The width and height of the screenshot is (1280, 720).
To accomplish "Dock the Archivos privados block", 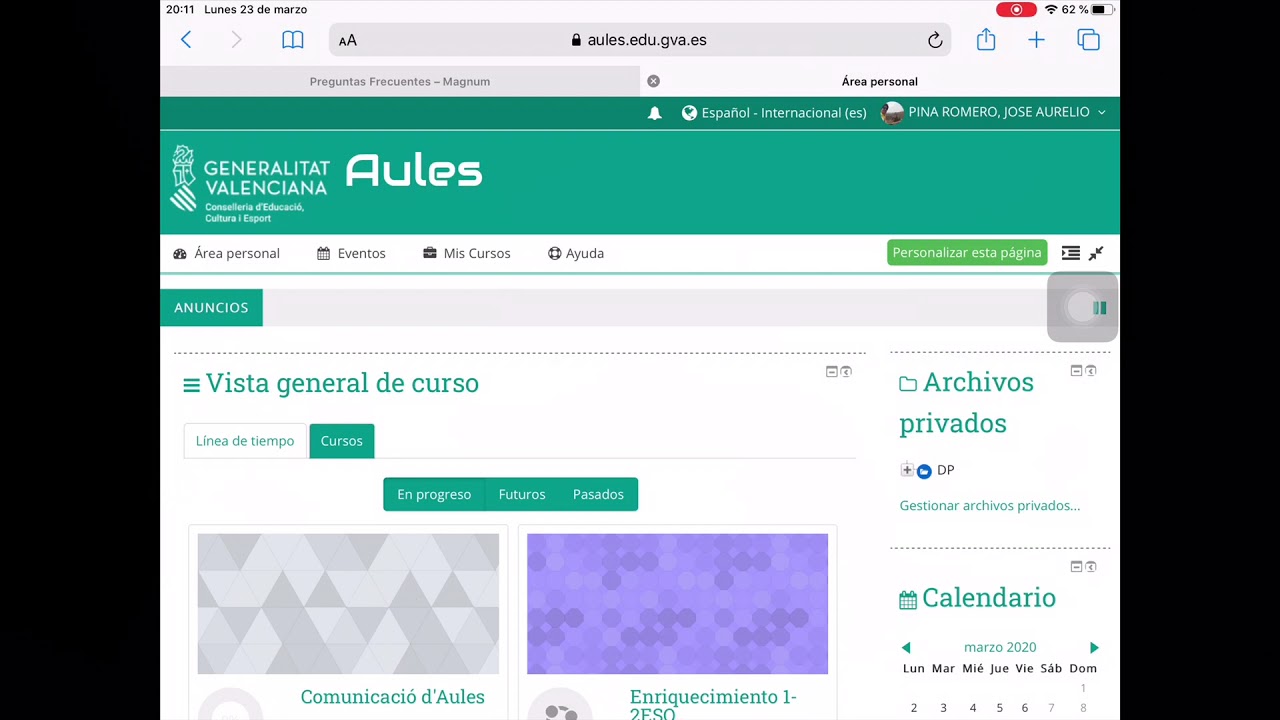I will coord(1091,371).
